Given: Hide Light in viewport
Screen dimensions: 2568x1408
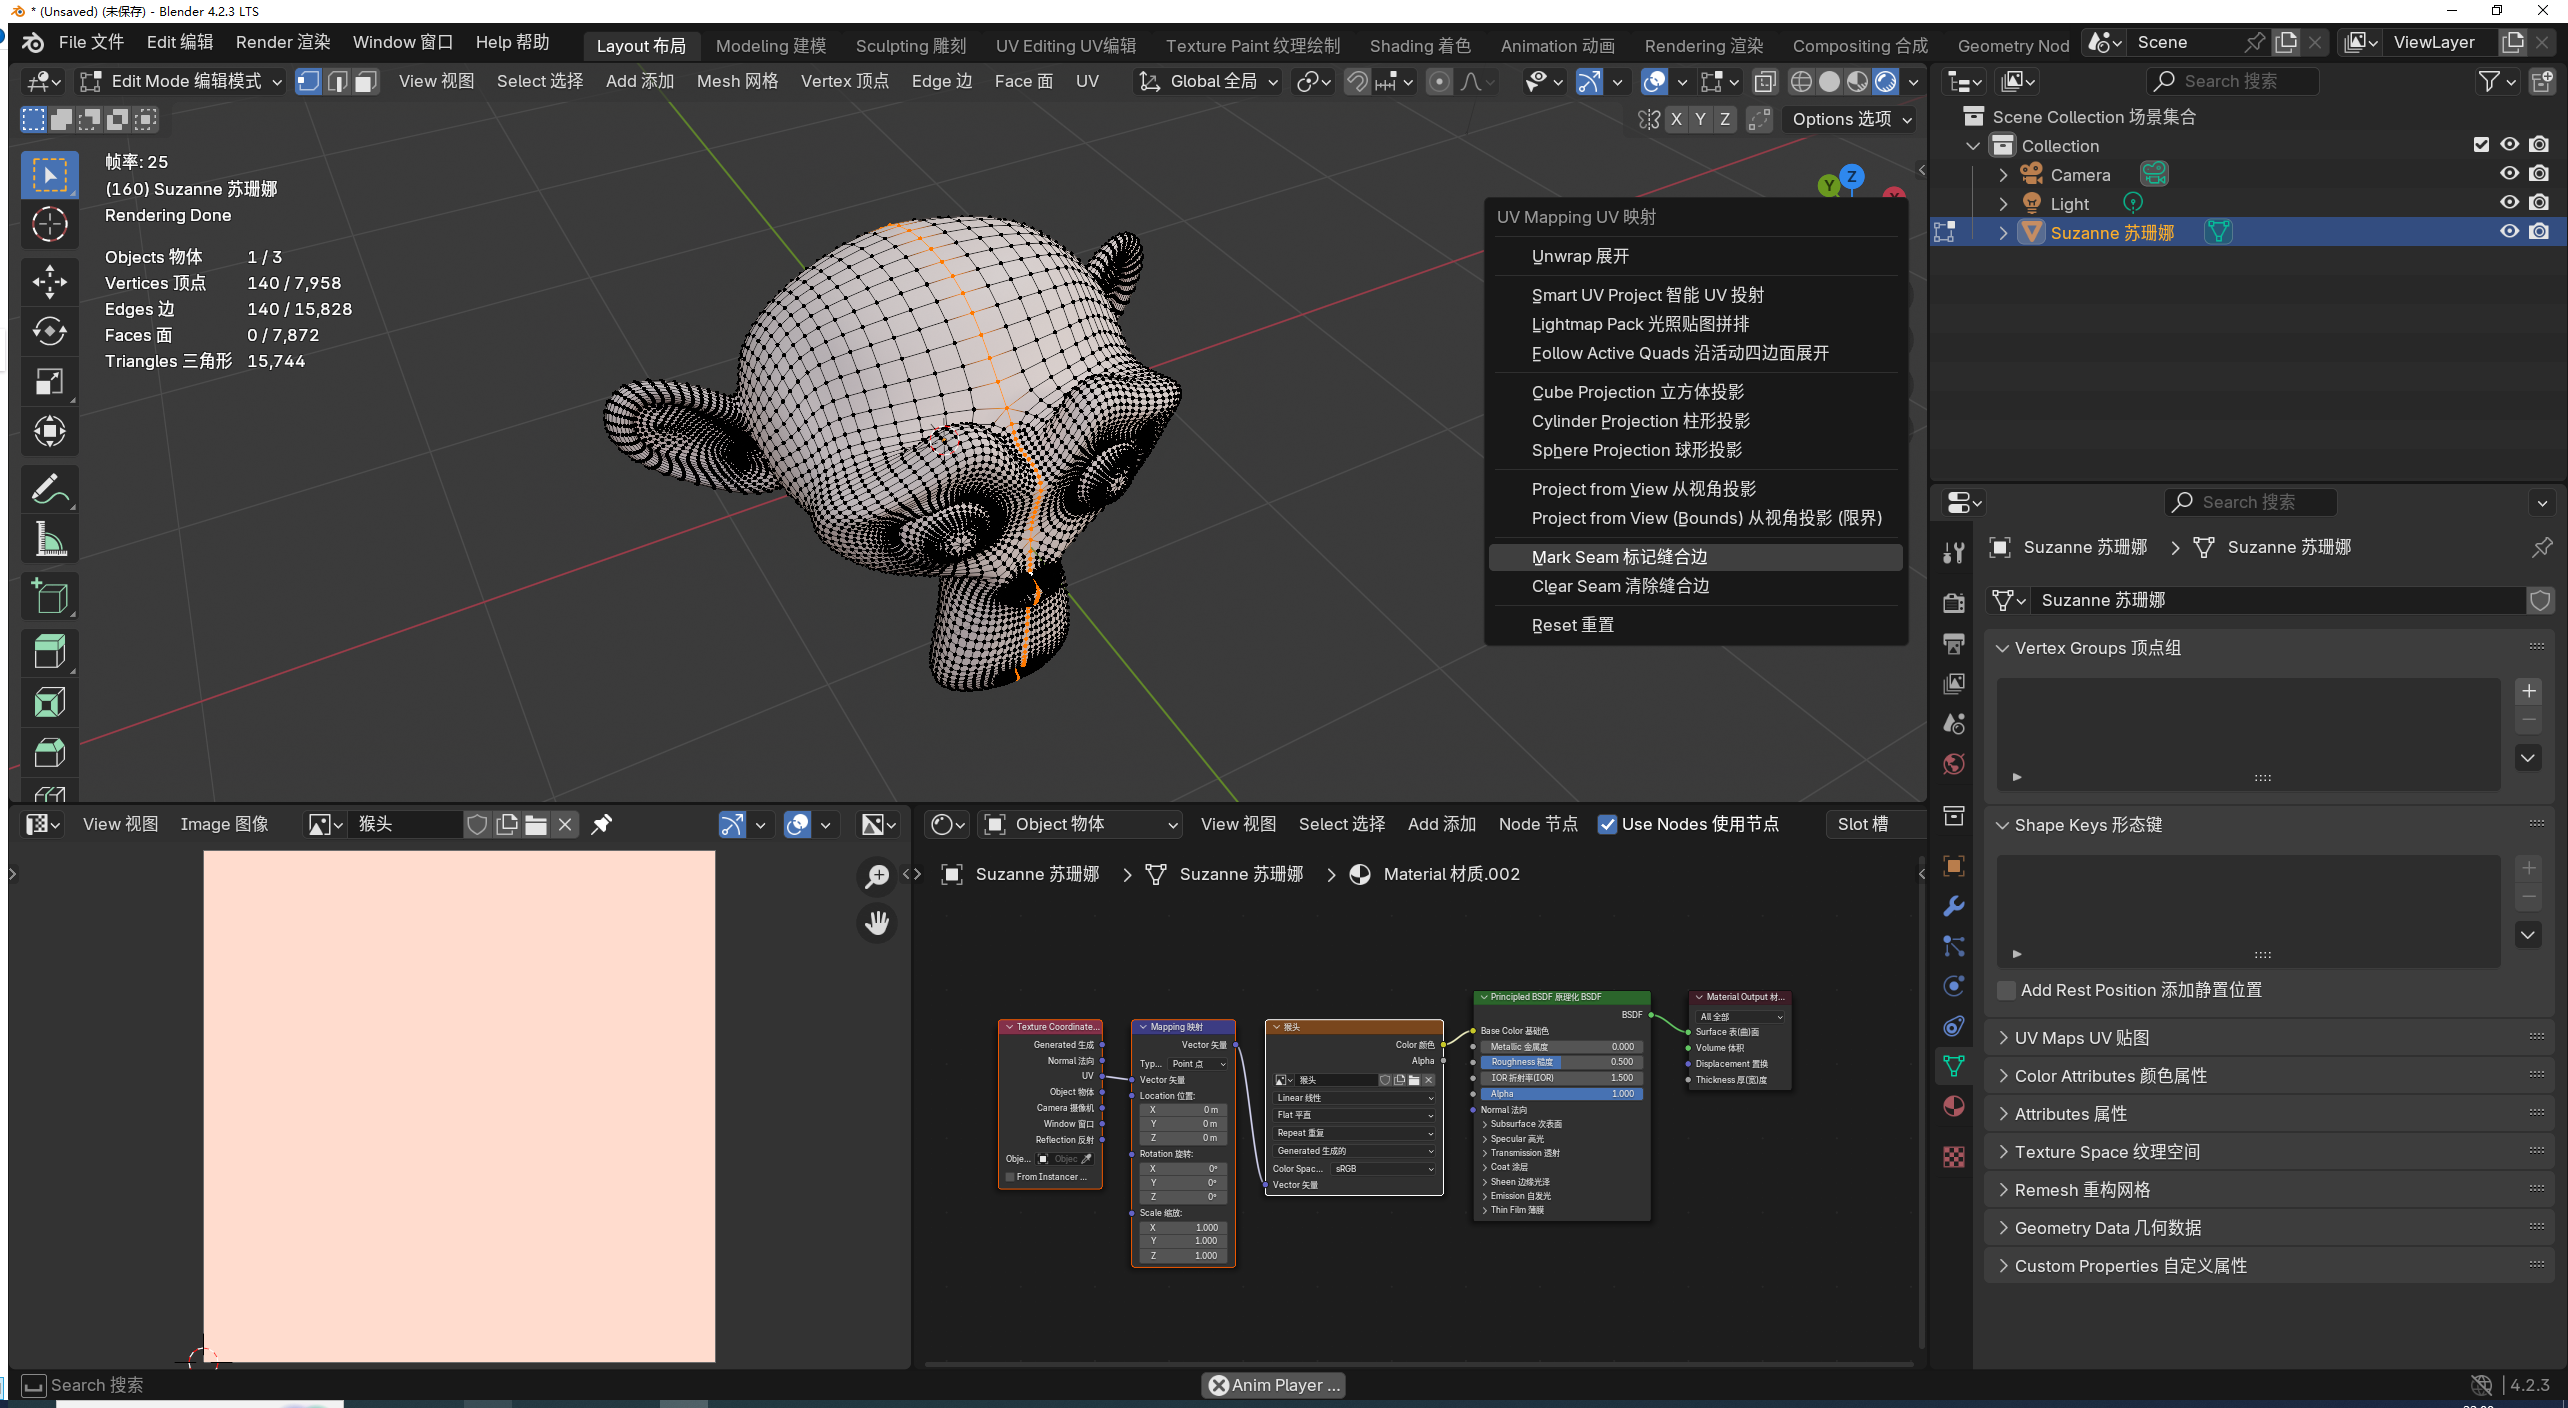Looking at the screenshot, I should point(2509,203).
